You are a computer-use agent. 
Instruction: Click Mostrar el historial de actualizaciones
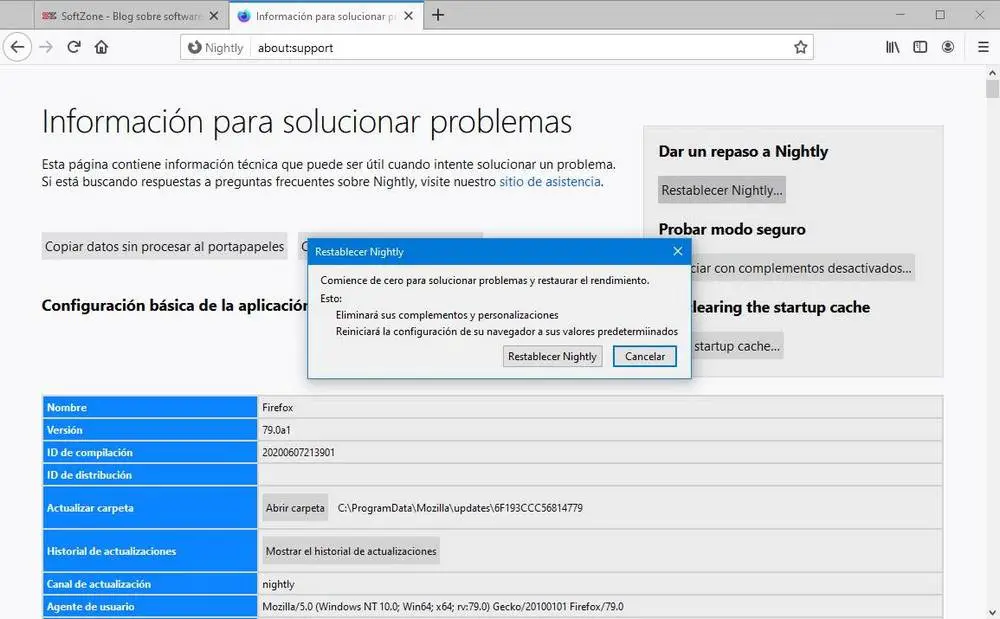pyautogui.click(x=351, y=551)
